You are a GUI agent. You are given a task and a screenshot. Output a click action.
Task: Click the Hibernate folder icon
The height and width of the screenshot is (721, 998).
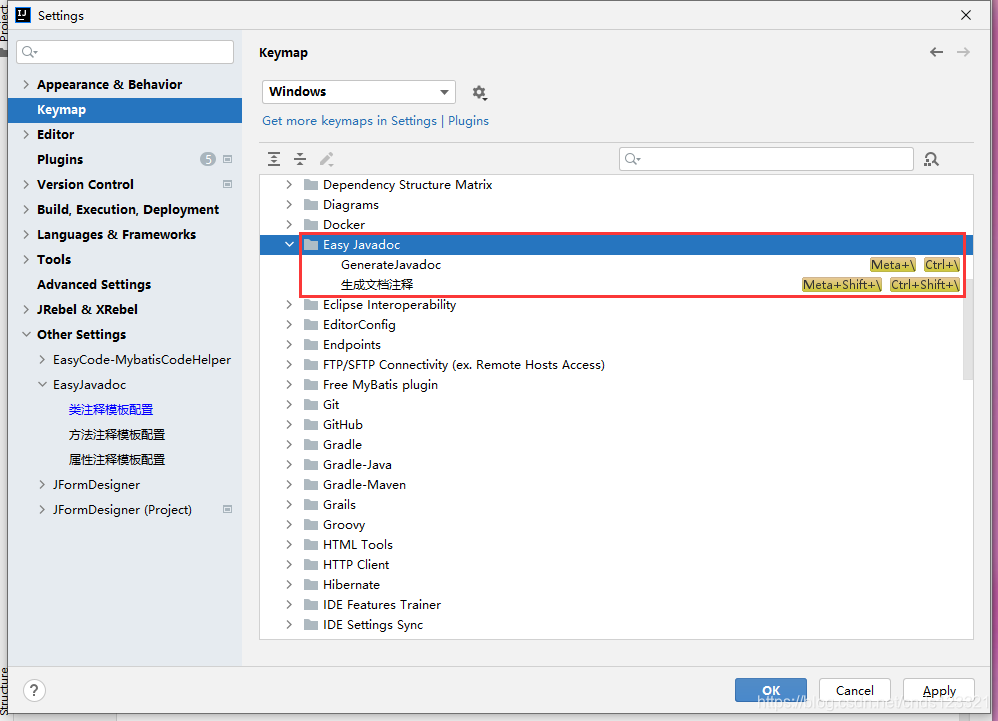pyautogui.click(x=311, y=585)
